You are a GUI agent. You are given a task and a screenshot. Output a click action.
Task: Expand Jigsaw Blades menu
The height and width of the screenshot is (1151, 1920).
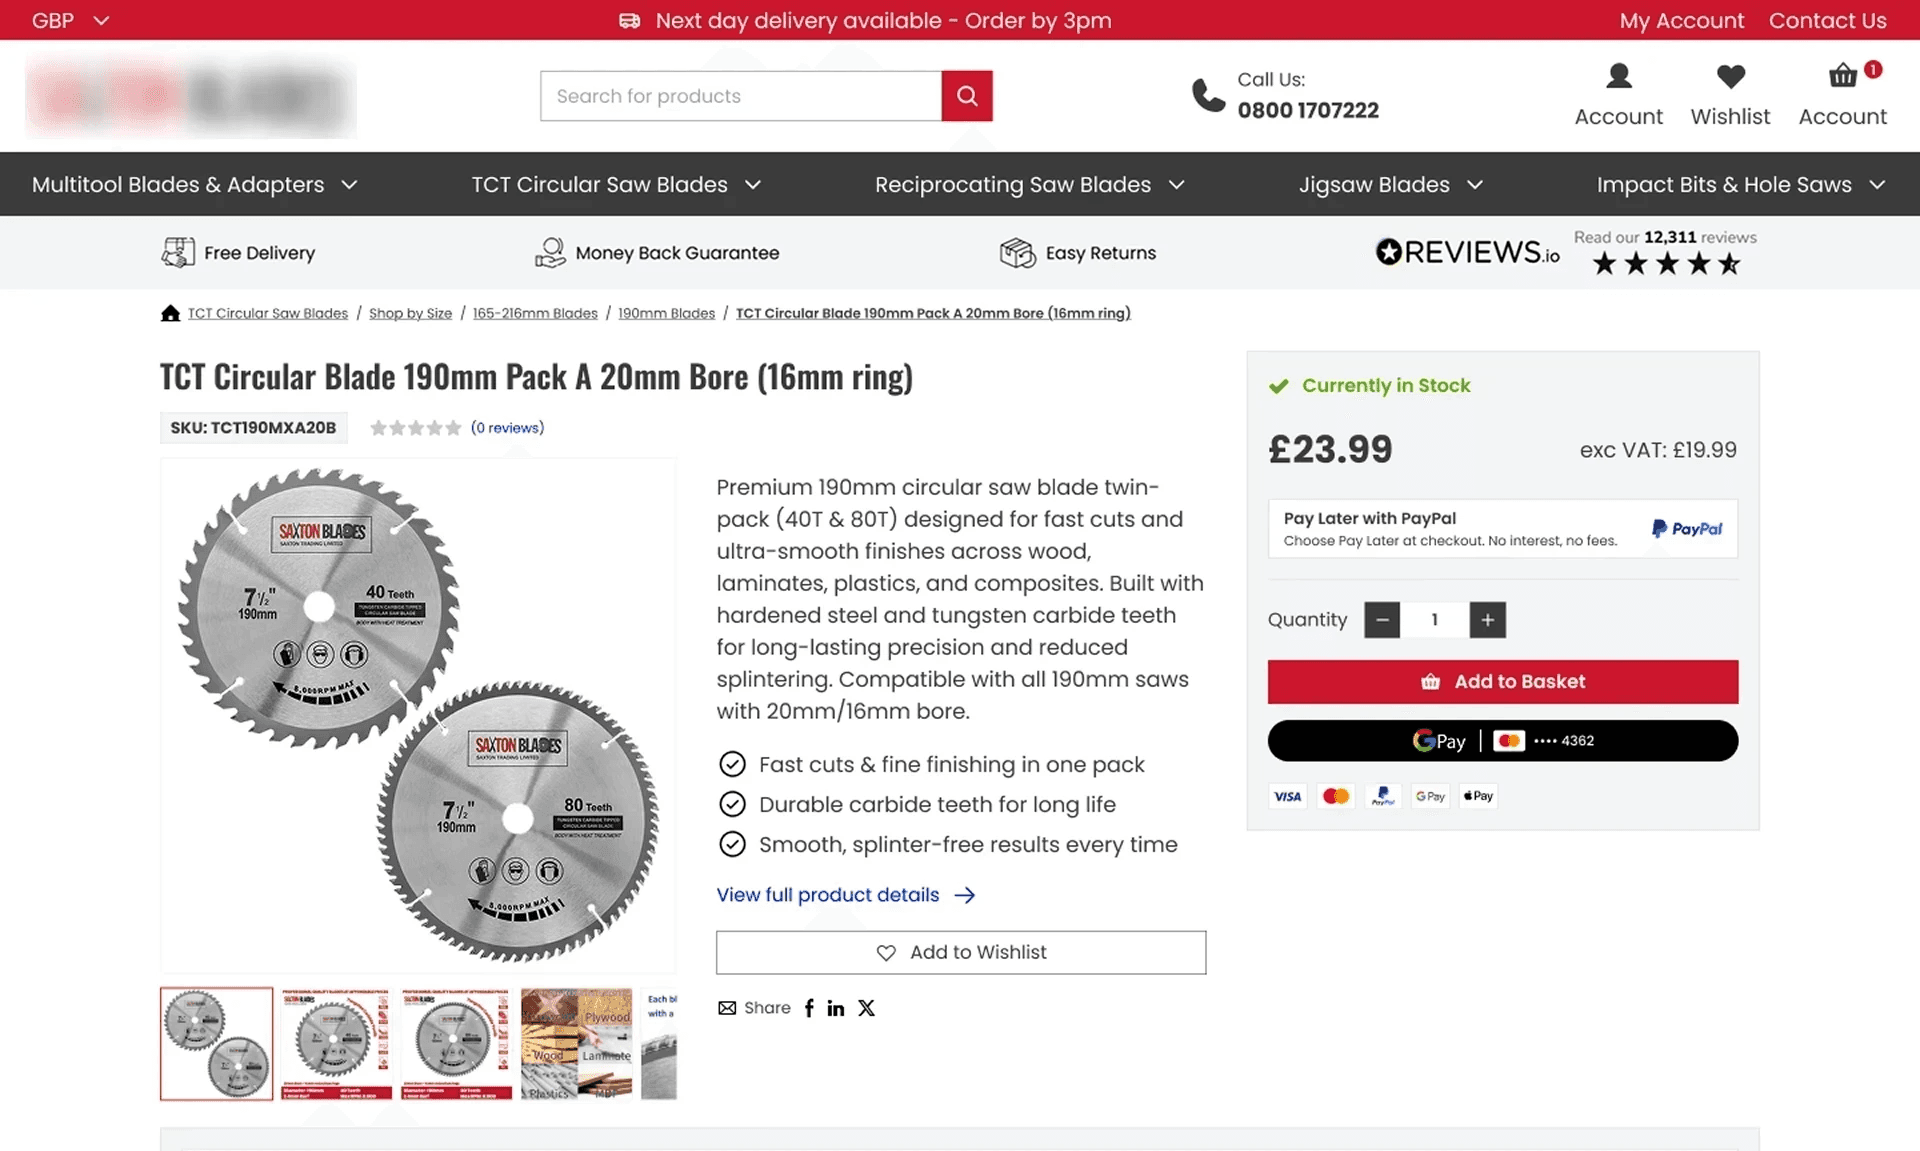coord(1390,185)
